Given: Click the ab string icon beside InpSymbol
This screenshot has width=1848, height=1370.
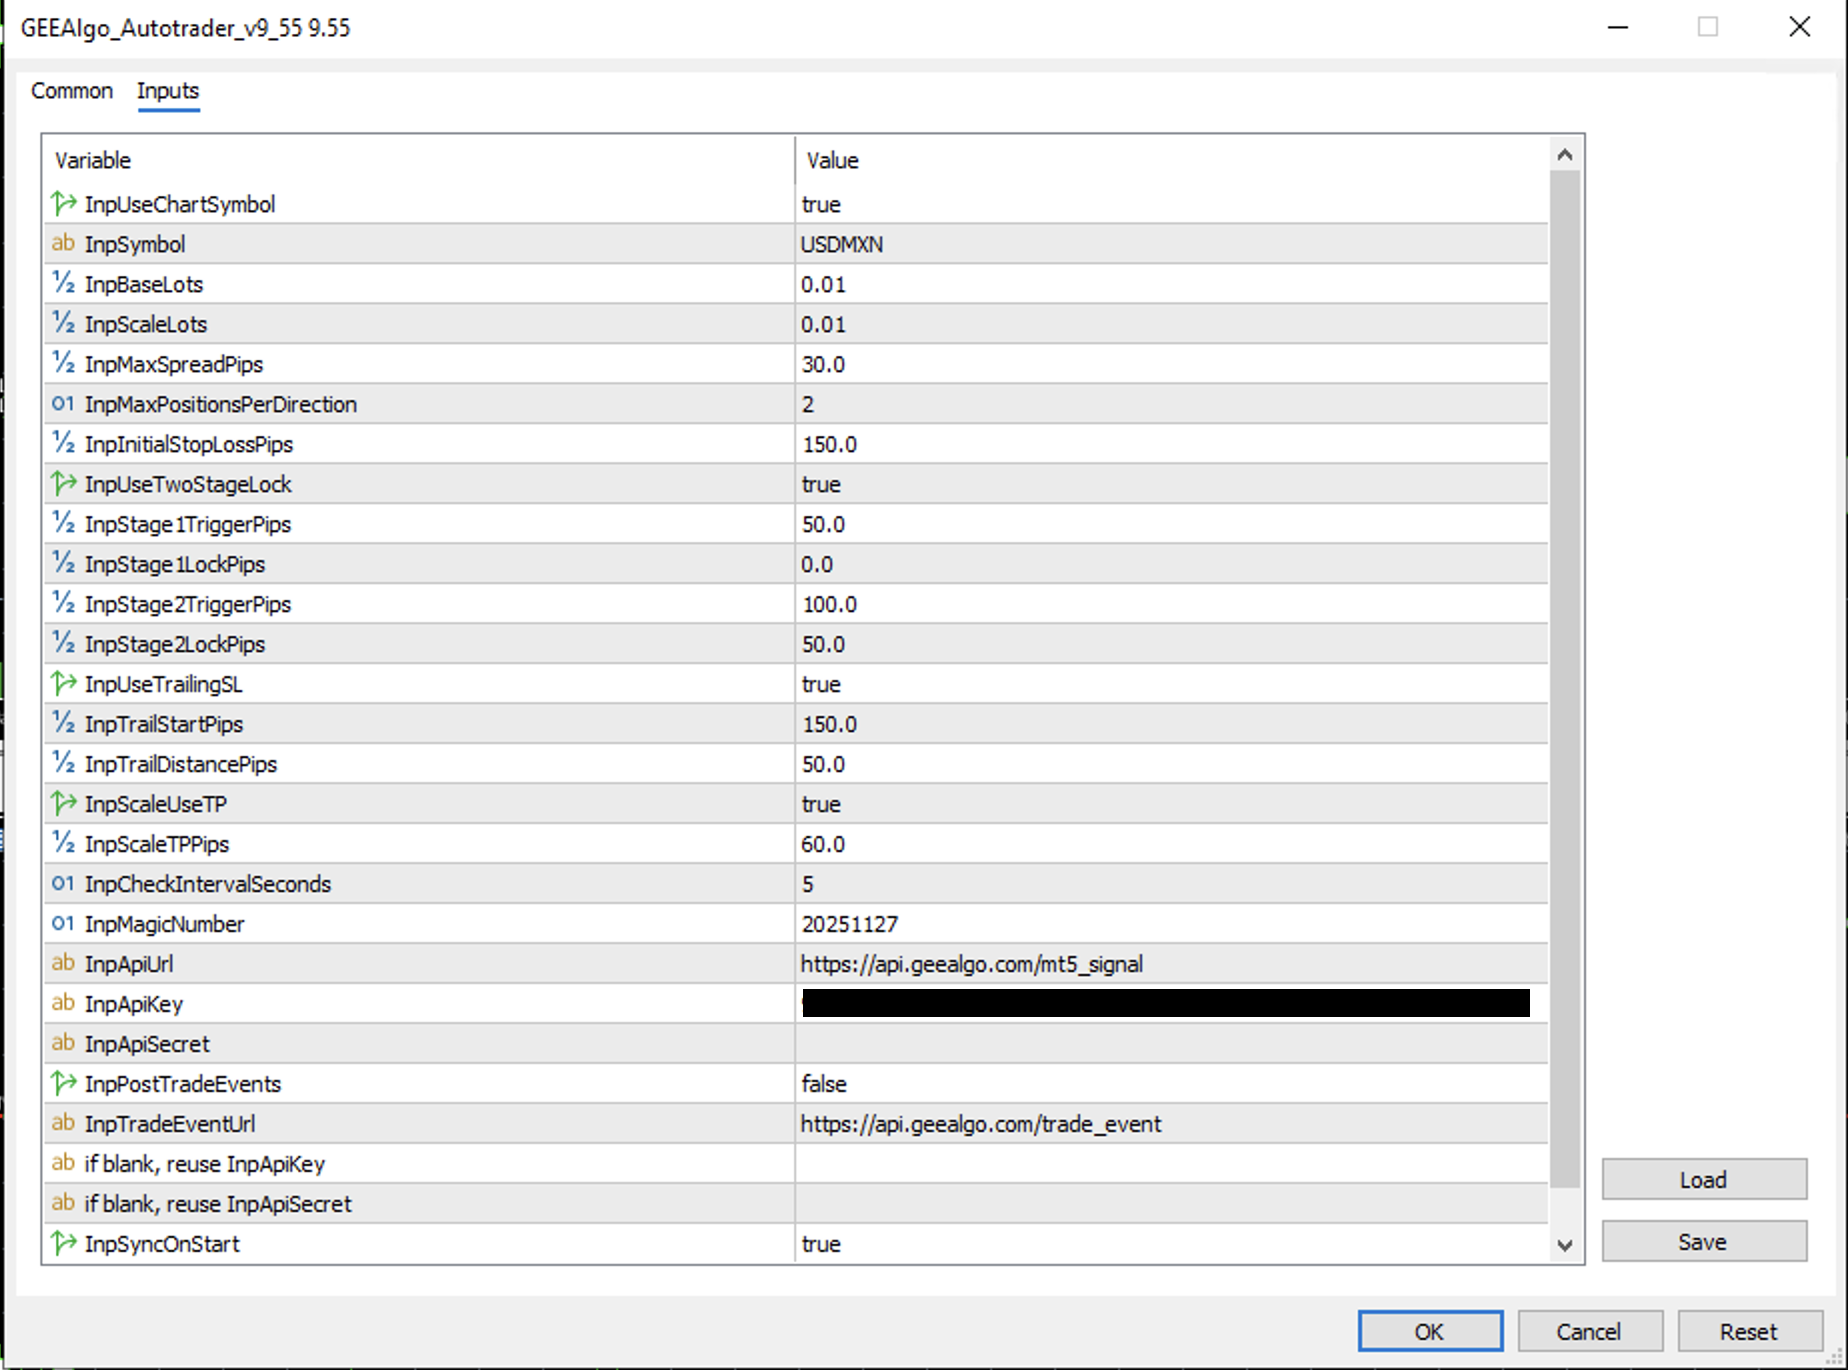Looking at the screenshot, I should coord(63,243).
